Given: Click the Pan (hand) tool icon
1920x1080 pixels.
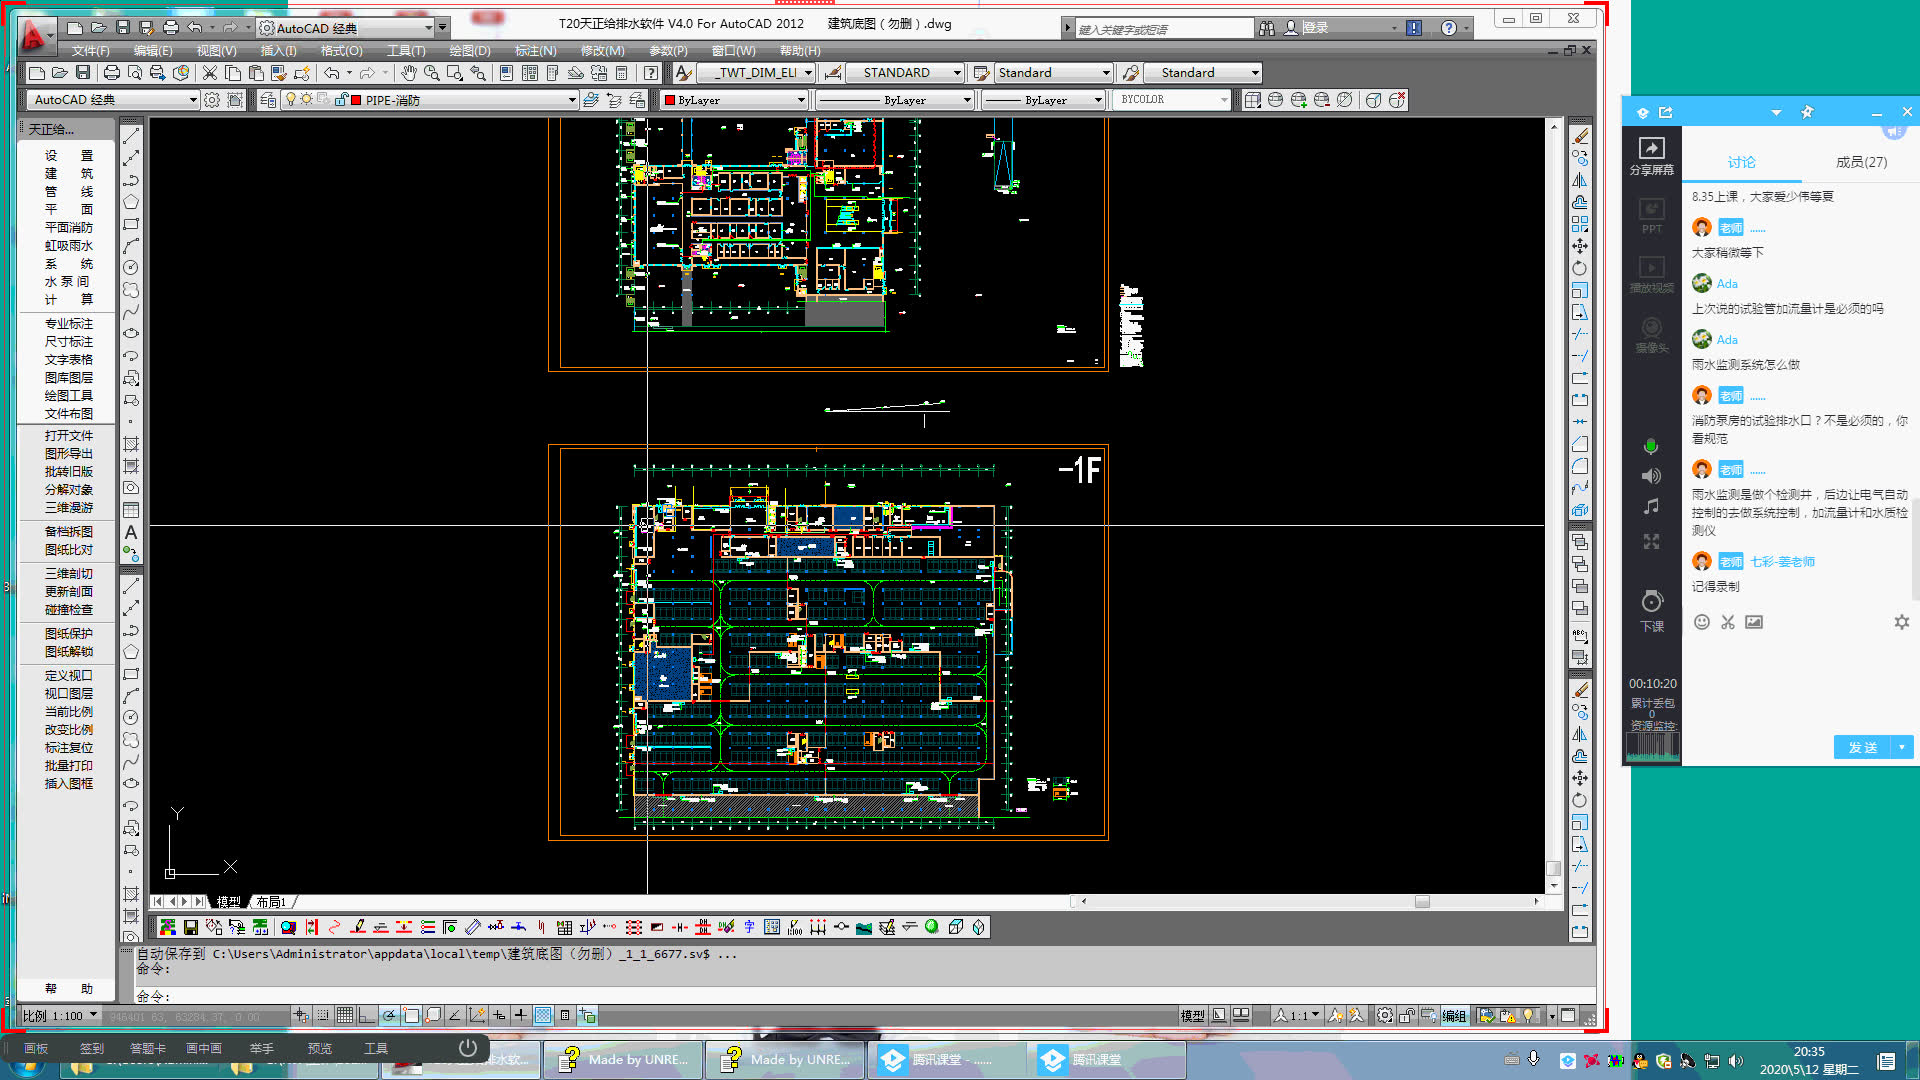Looking at the screenshot, I should click(409, 73).
